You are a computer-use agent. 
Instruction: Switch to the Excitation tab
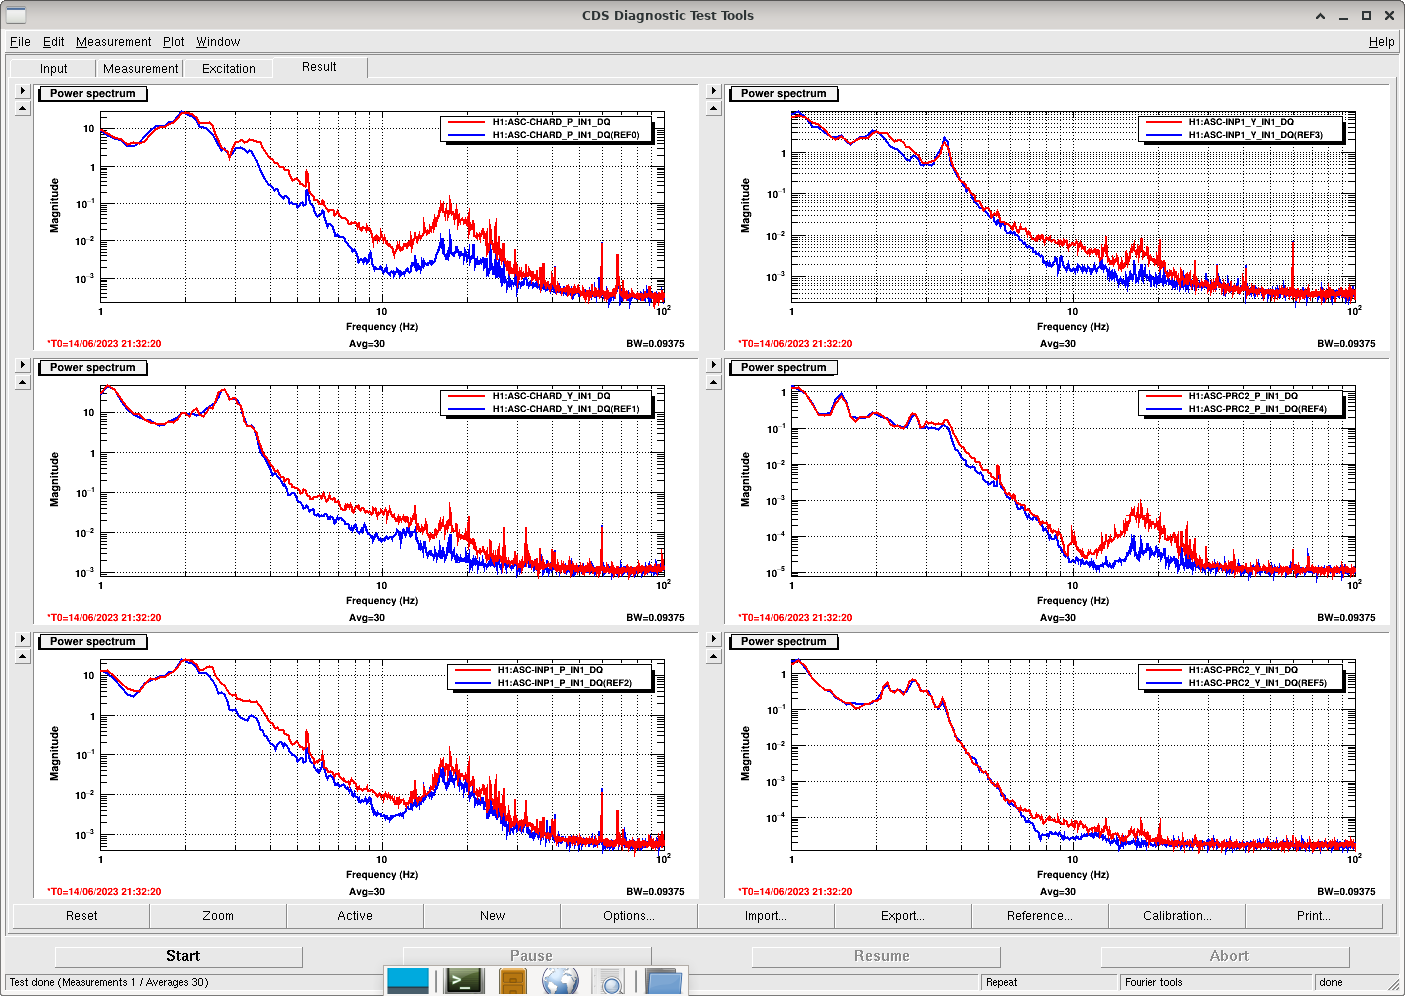(228, 69)
